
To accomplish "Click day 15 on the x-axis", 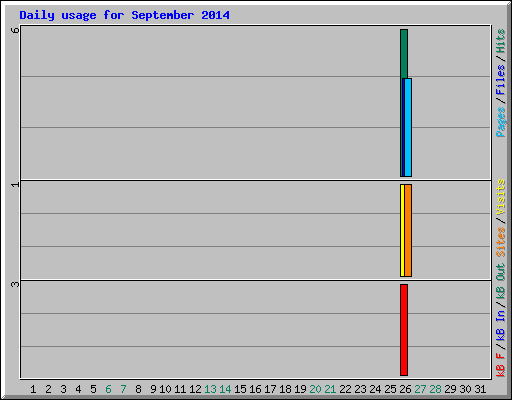I will coord(240,389).
